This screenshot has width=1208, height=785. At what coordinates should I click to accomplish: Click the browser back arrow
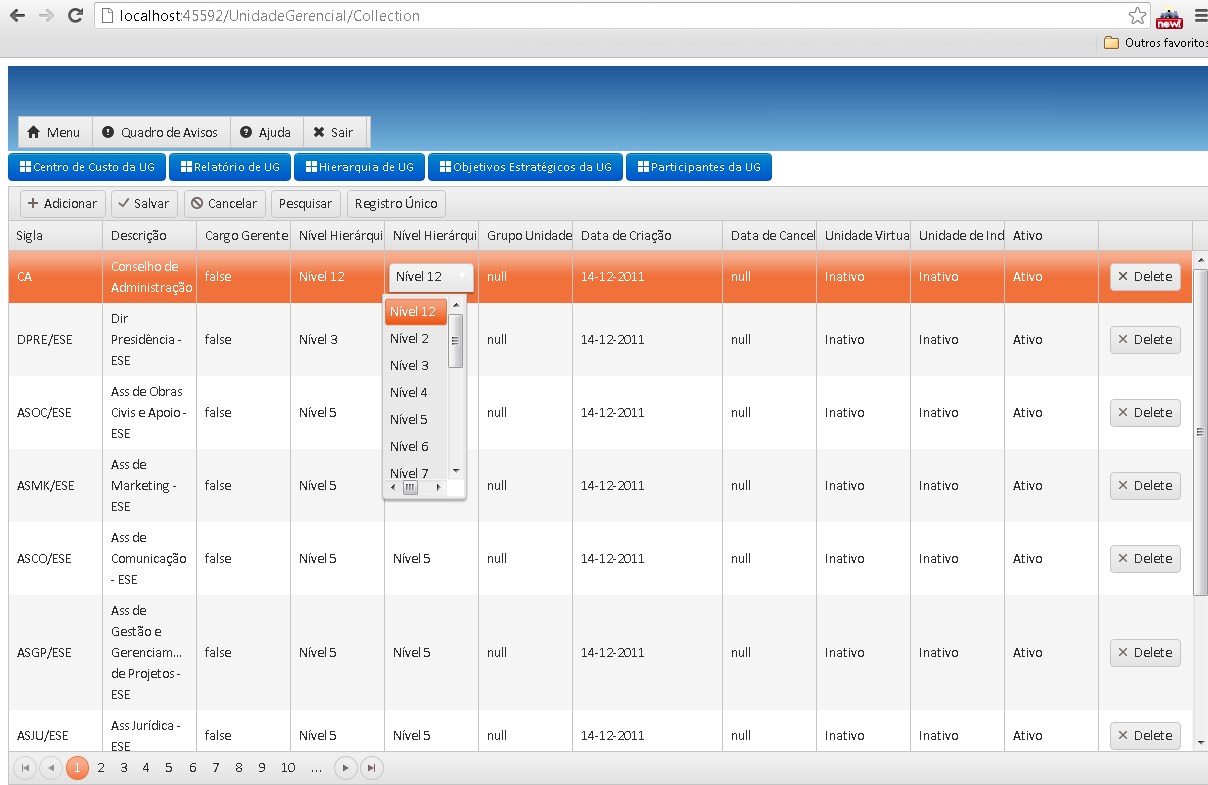(x=17, y=16)
